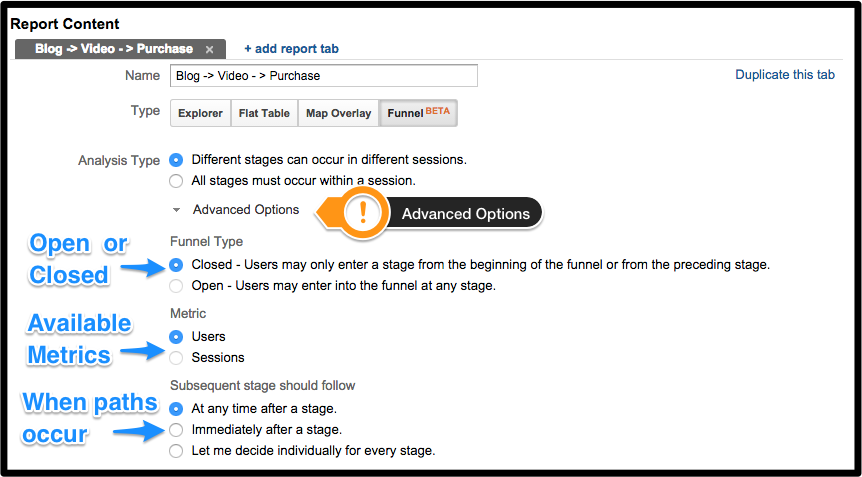Collapse the Advanced Options triangle
This screenshot has width=862, height=477.
(x=176, y=210)
